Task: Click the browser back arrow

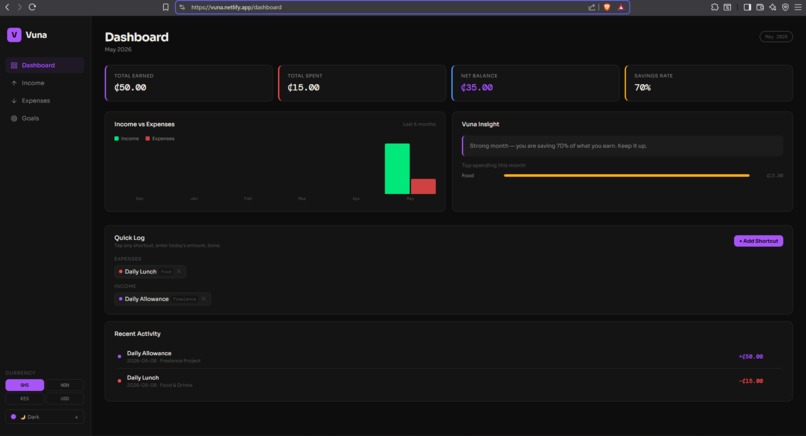Action: point(7,7)
